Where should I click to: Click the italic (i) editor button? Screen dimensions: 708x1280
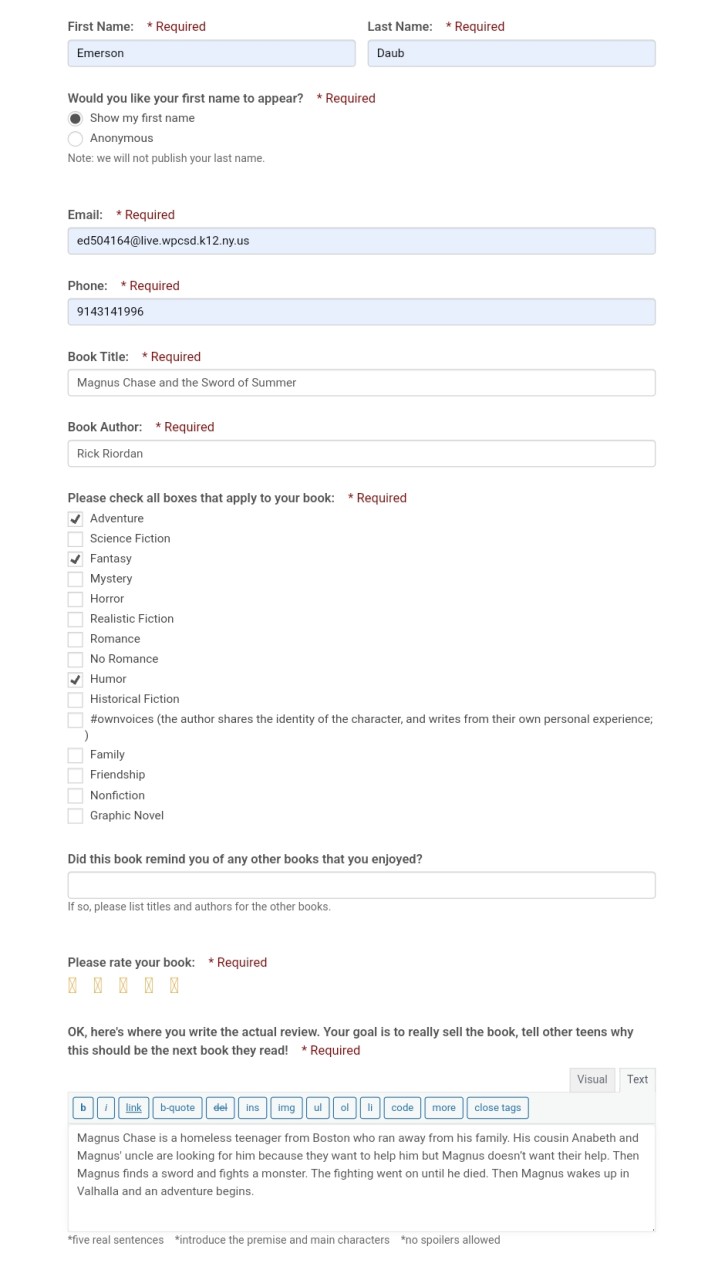[x=106, y=1108]
